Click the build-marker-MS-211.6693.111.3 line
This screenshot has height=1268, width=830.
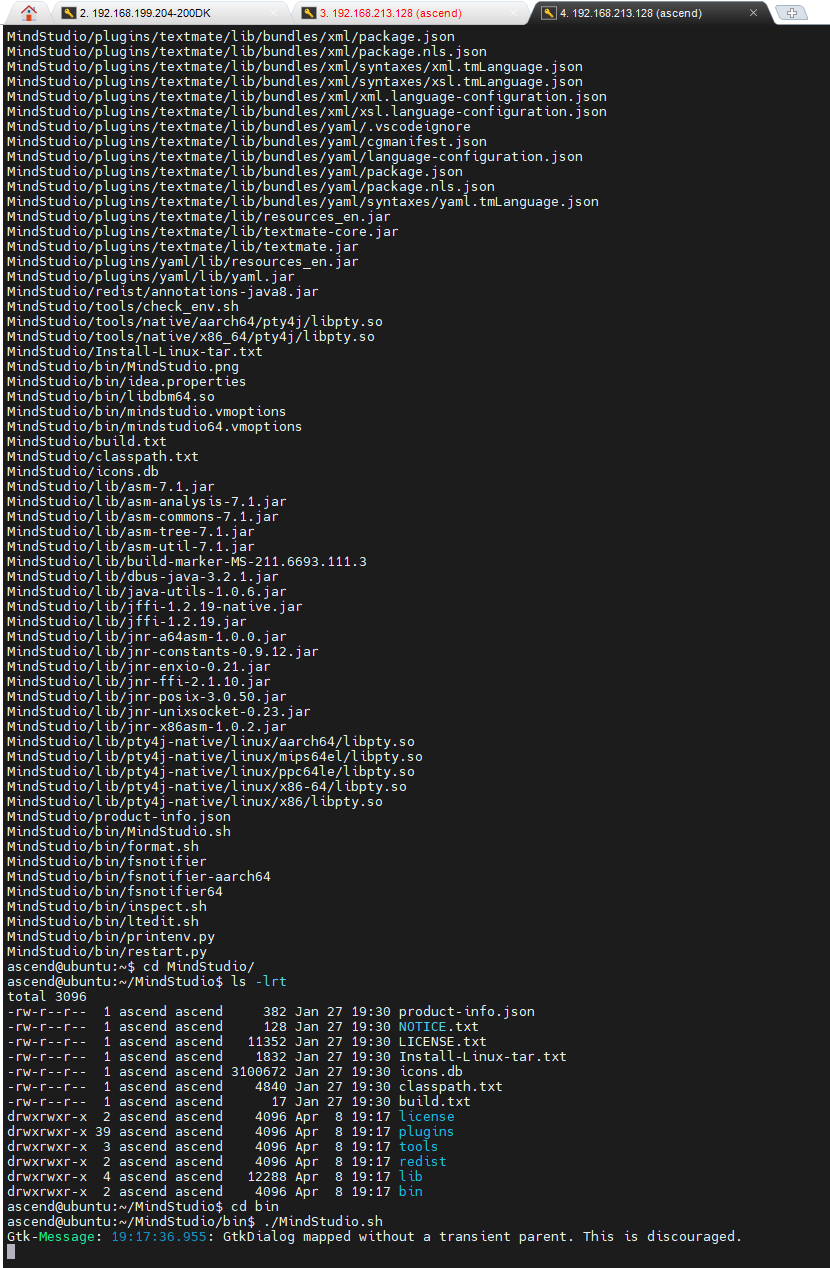tap(186, 561)
